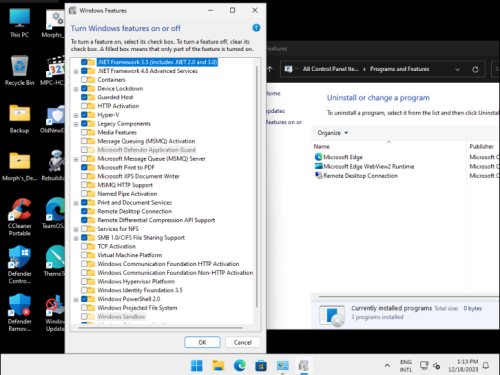Check Windows Hypervisor Platform checkbox
This screenshot has height=375, width=500.
pos(84,281)
